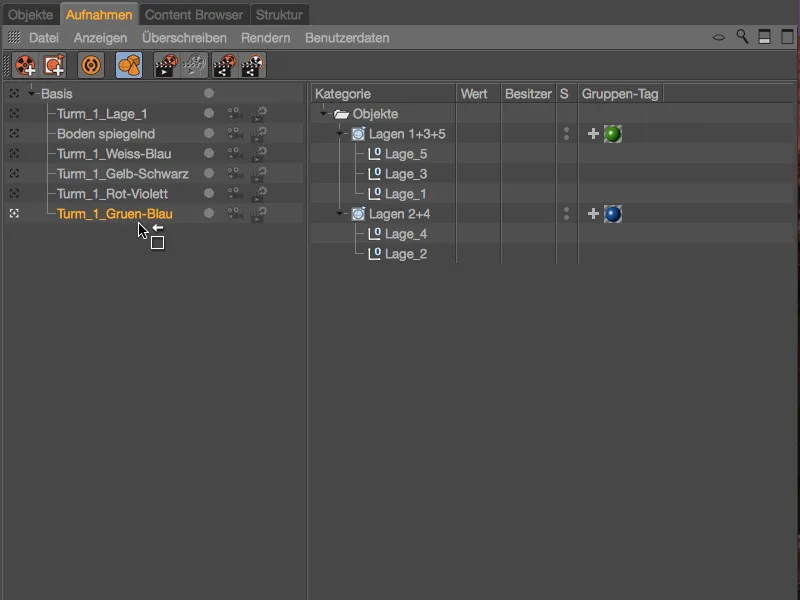Click the third clapperboard icon with share symbol

tap(224, 65)
